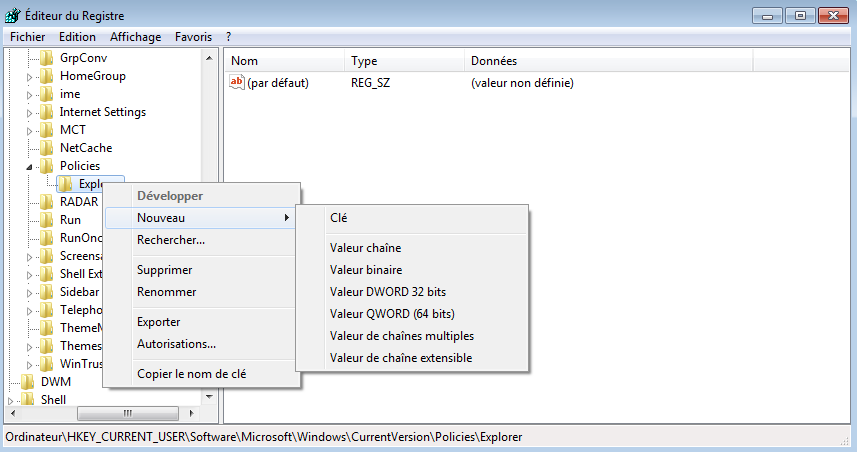Choose Copier le nom de clé
Viewport: 857px width, 452px height.
[200, 374]
